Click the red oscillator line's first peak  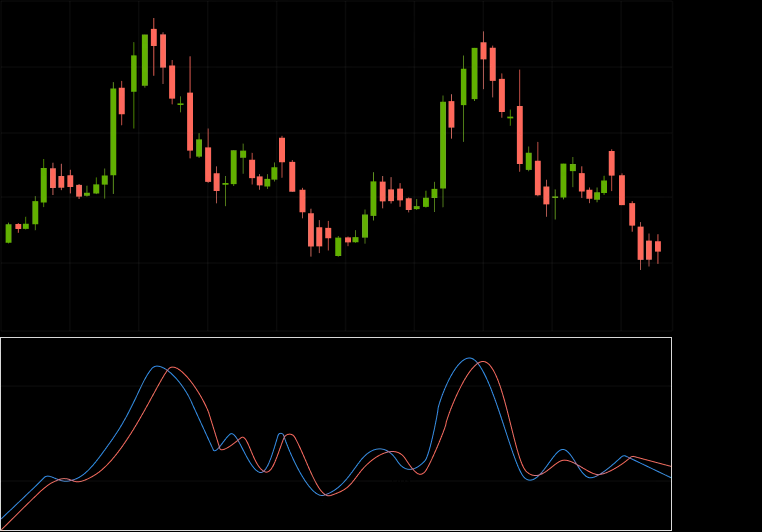tap(173, 368)
